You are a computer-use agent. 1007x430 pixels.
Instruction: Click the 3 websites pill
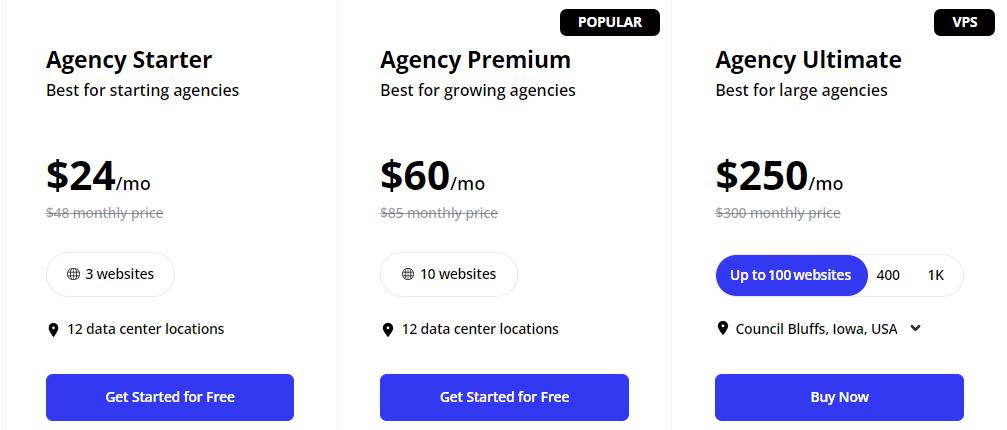pyautogui.click(x=110, y=274)
